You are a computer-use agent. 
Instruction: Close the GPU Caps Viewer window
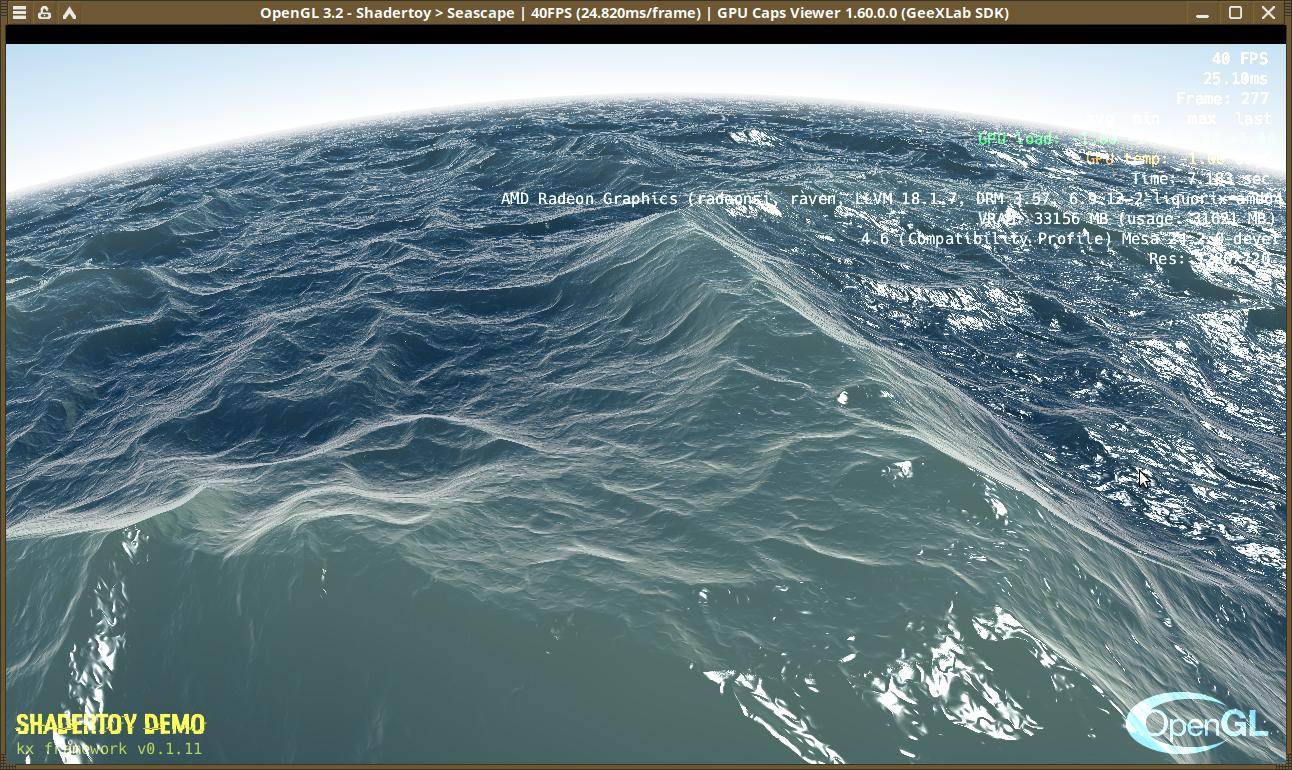click(1269, 13)
